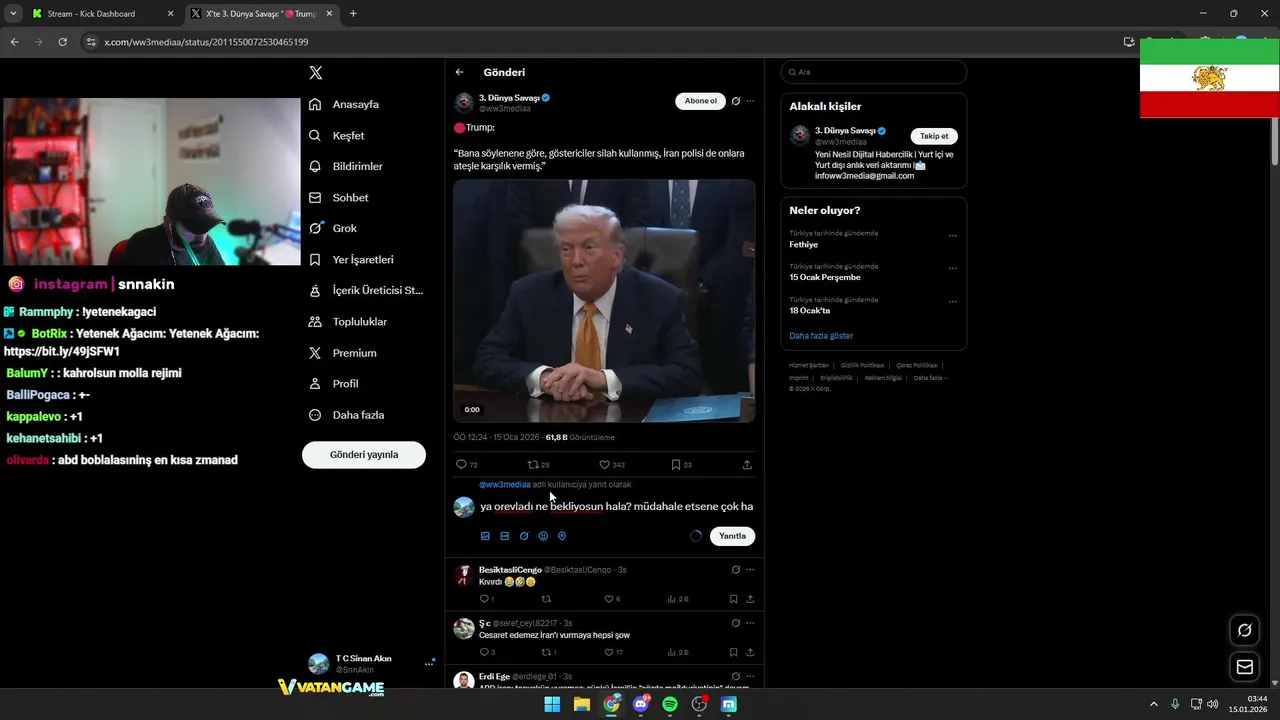Open İçerik Üreticisi Stüdyosu item

(366, 291)
